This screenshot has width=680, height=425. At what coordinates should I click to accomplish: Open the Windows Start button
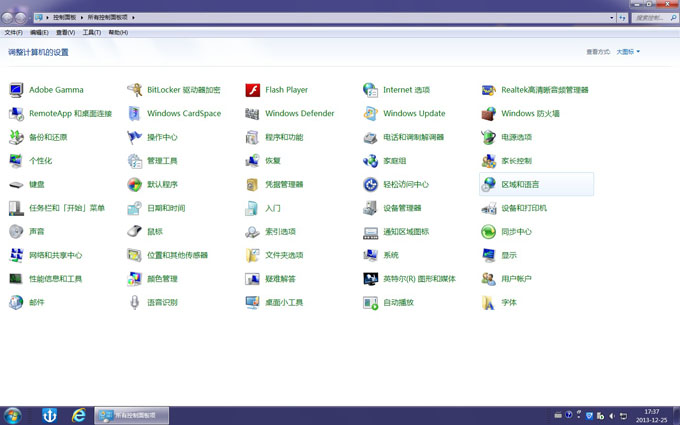coord(12,416)
